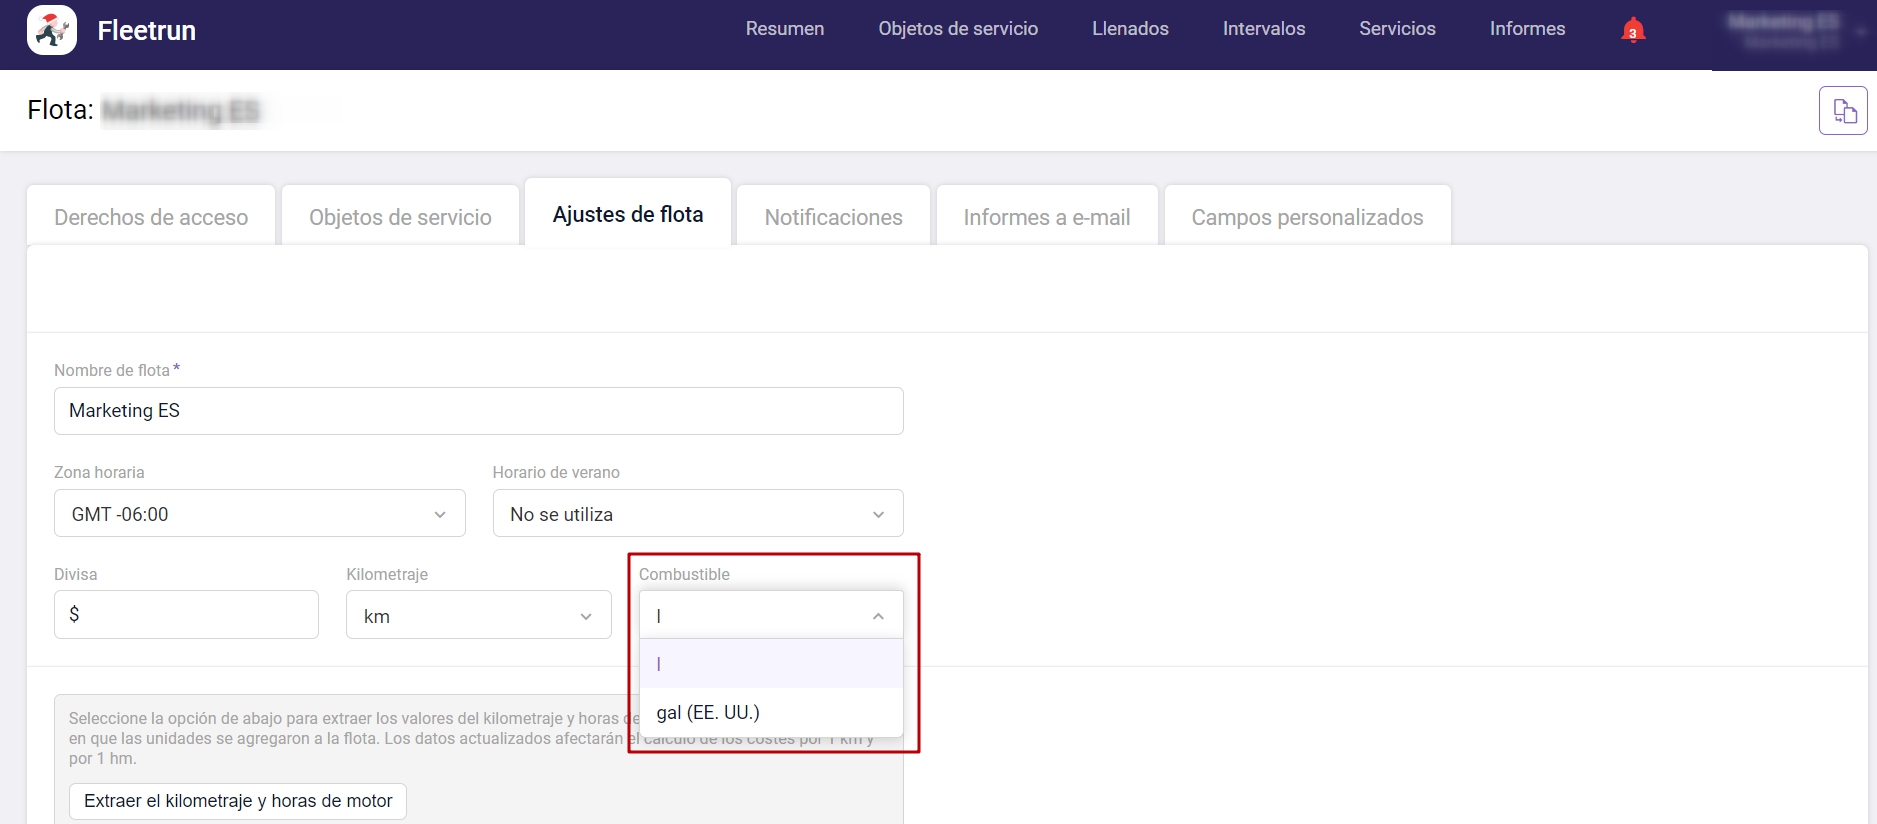Navigate to Intervalos page
This screenshot has width=1877, height=824.
[1263, 29]
